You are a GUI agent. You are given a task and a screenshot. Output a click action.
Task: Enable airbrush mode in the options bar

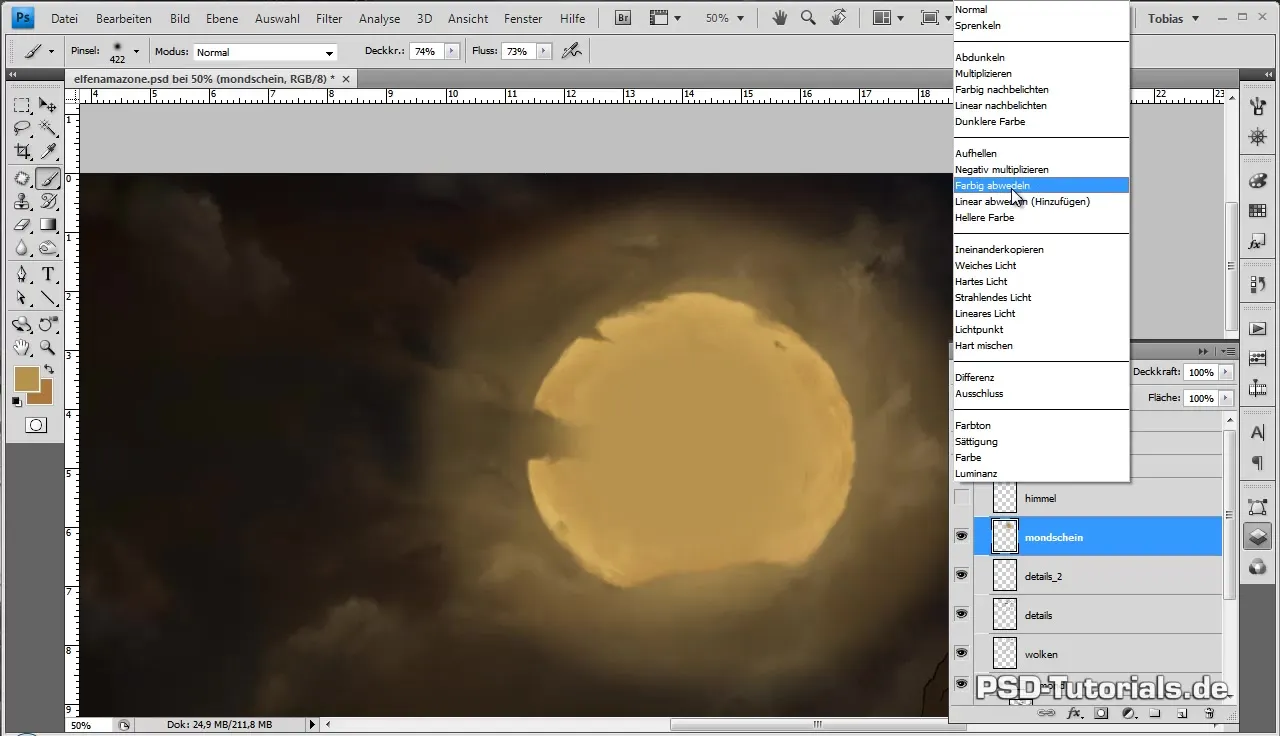point(571,51)
